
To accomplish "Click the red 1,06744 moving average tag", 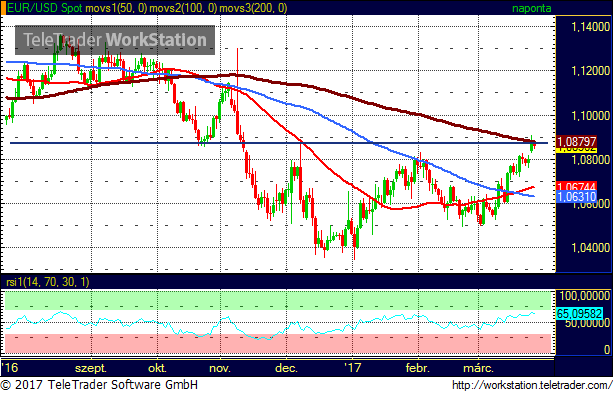I will tap(576, 187).
